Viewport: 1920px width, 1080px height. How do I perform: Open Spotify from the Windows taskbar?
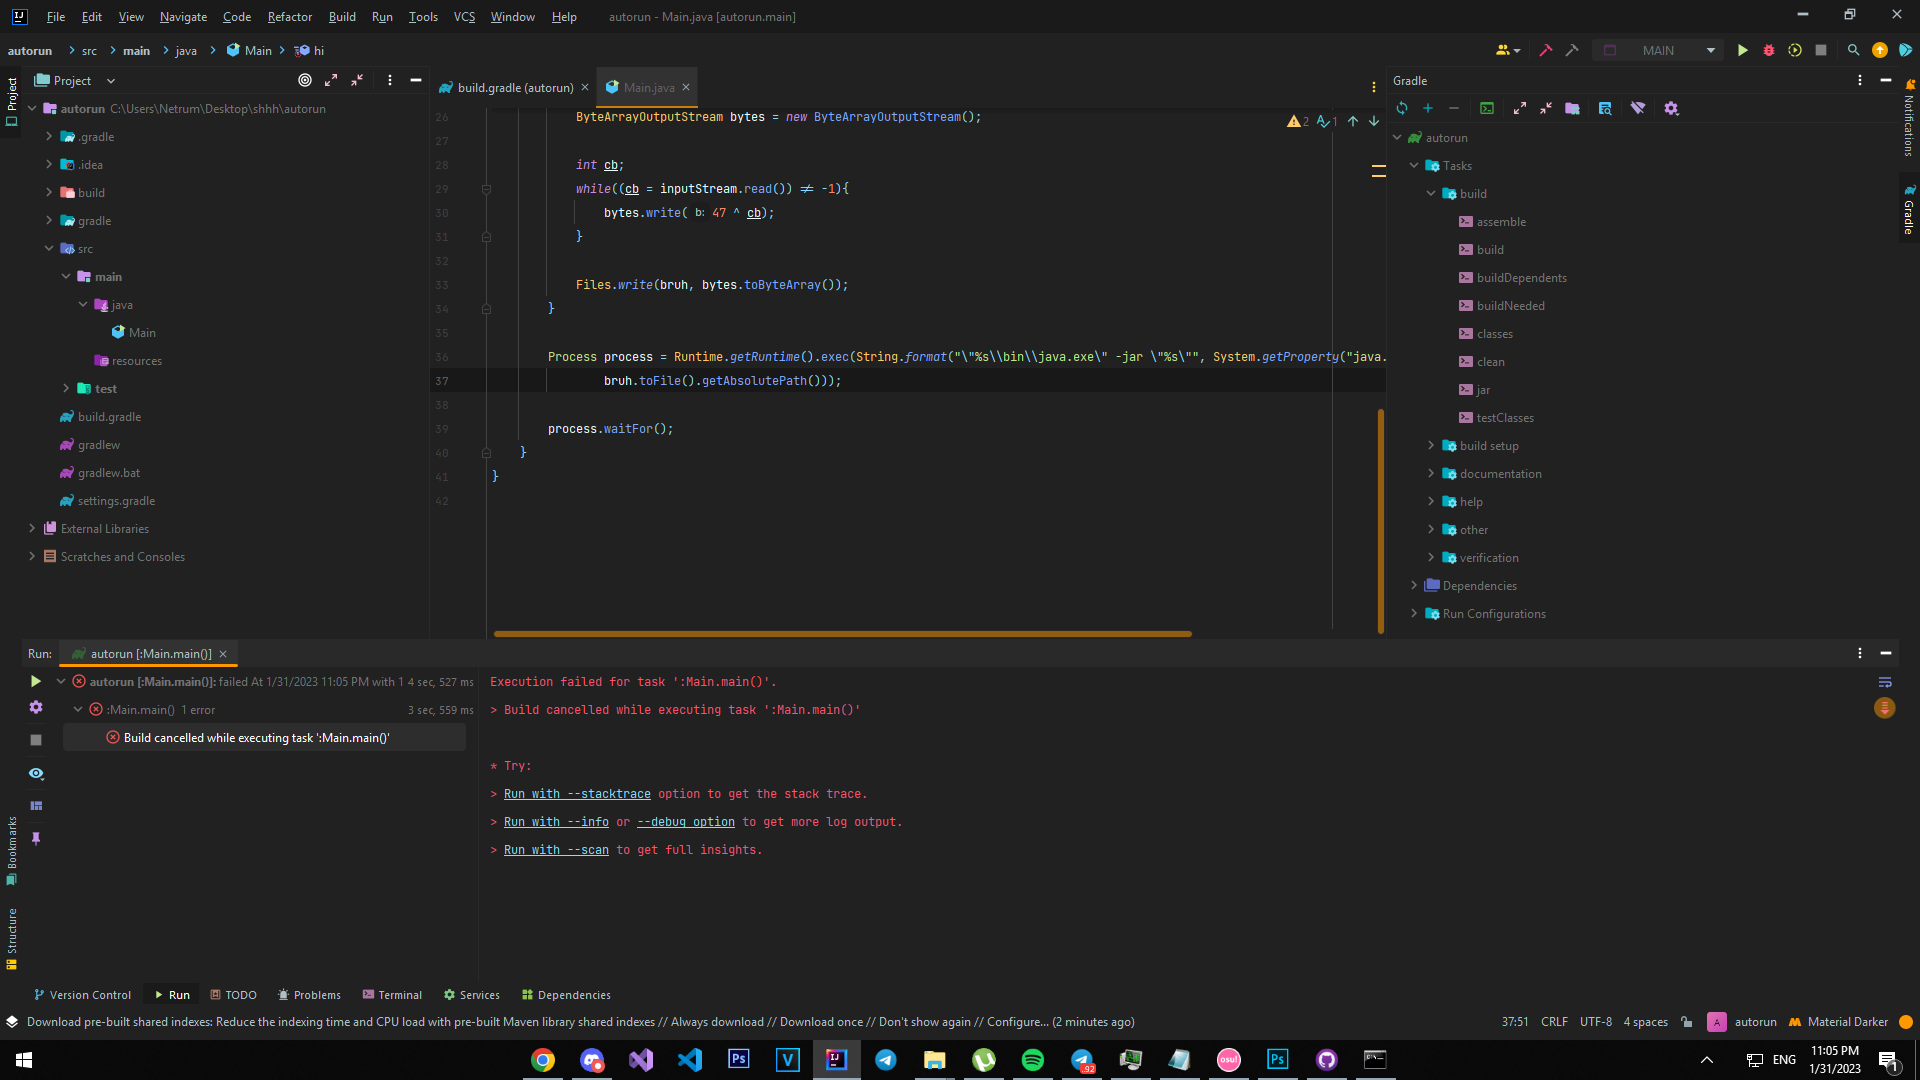click(1033, 1059)
